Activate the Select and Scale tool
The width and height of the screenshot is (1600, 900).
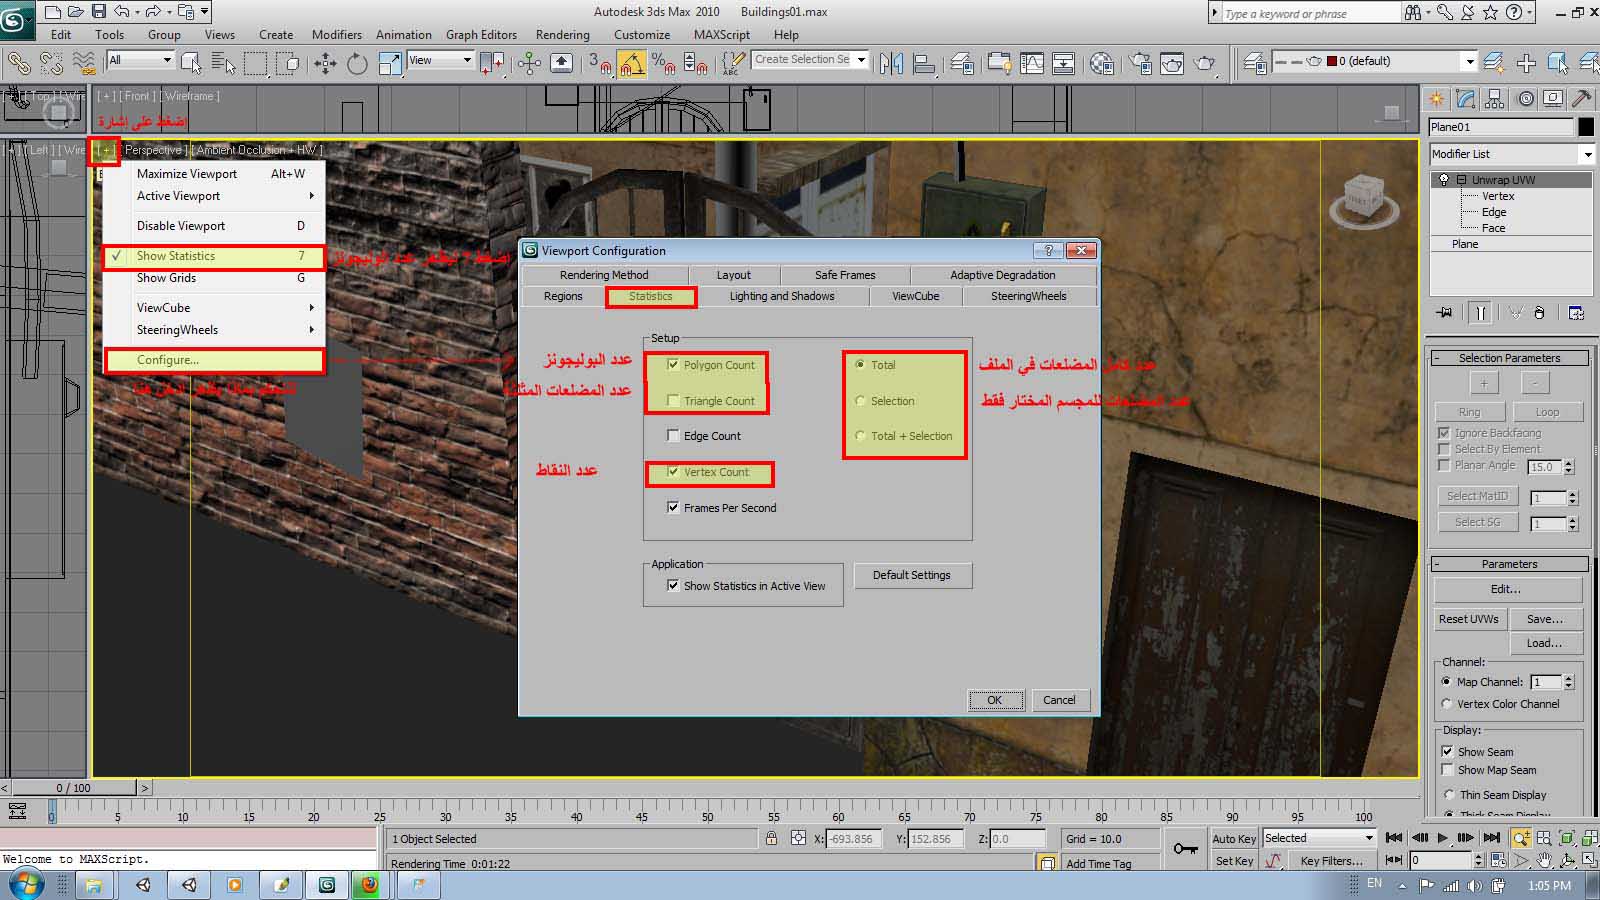pos(389,63)
